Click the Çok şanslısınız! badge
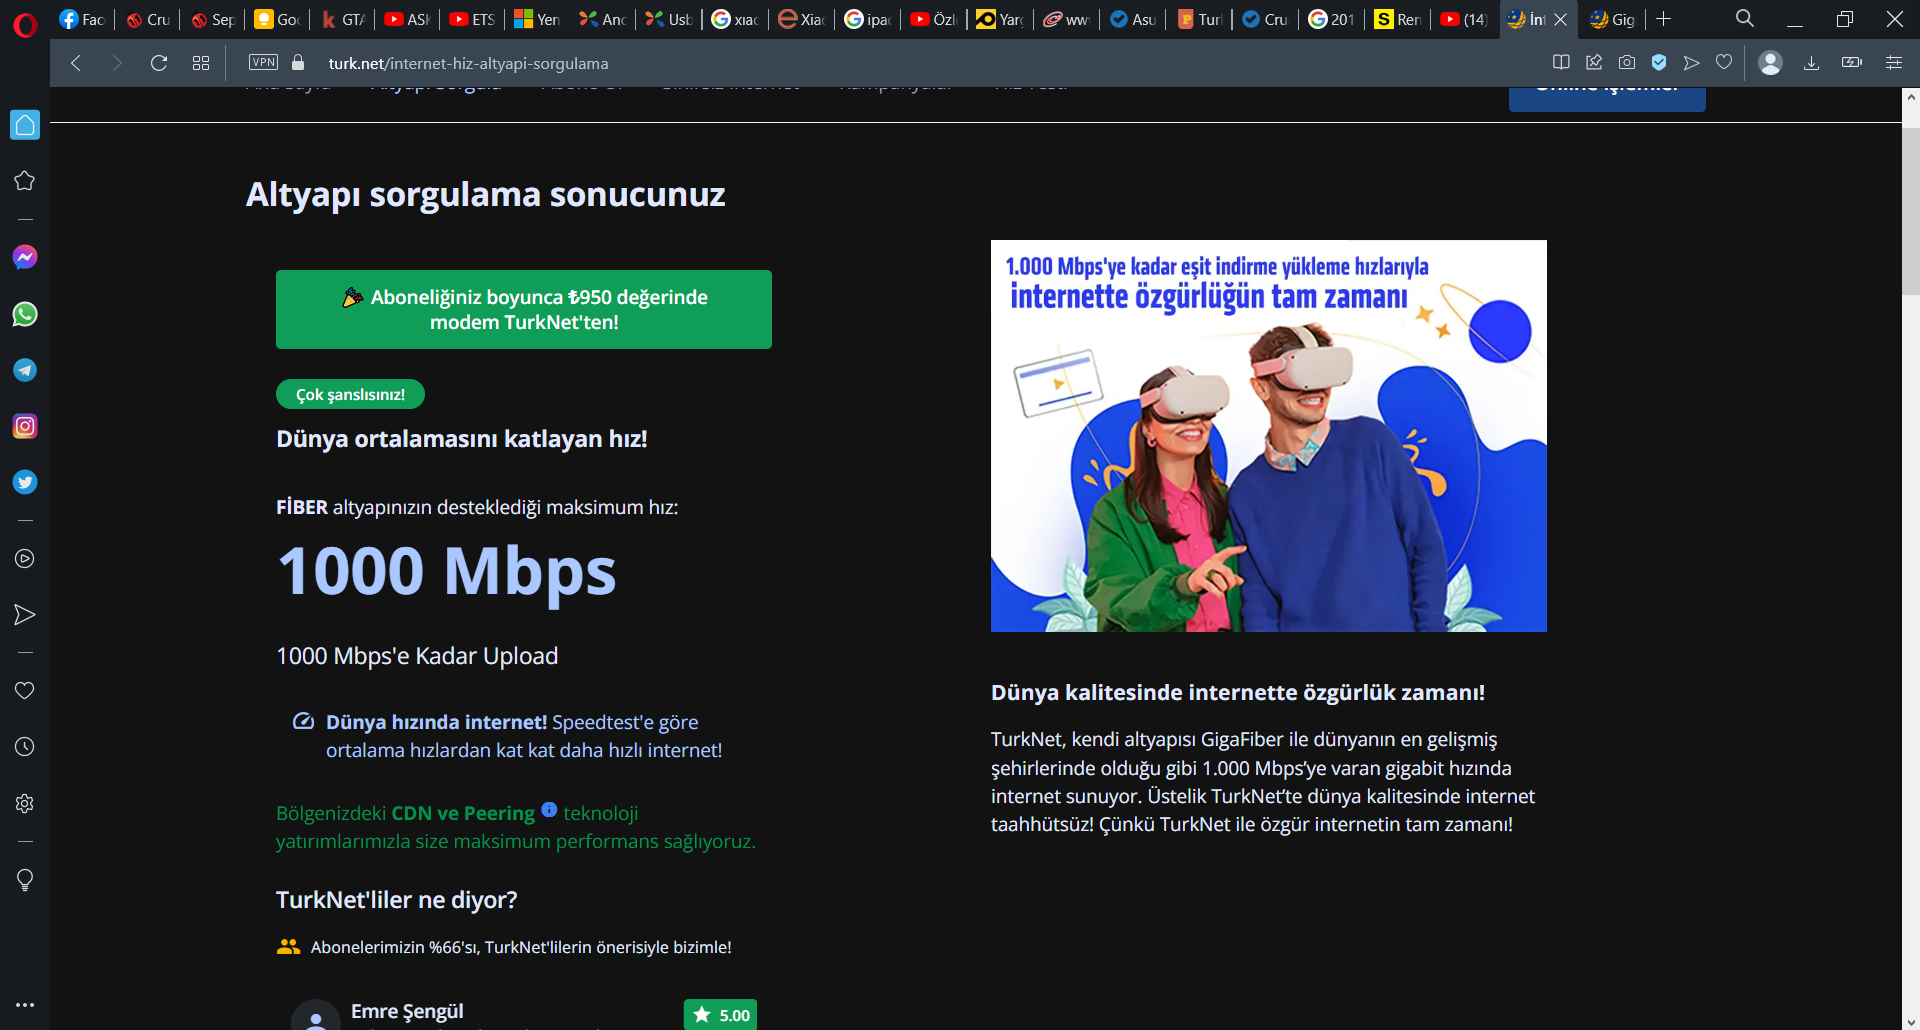 [350, 394]
